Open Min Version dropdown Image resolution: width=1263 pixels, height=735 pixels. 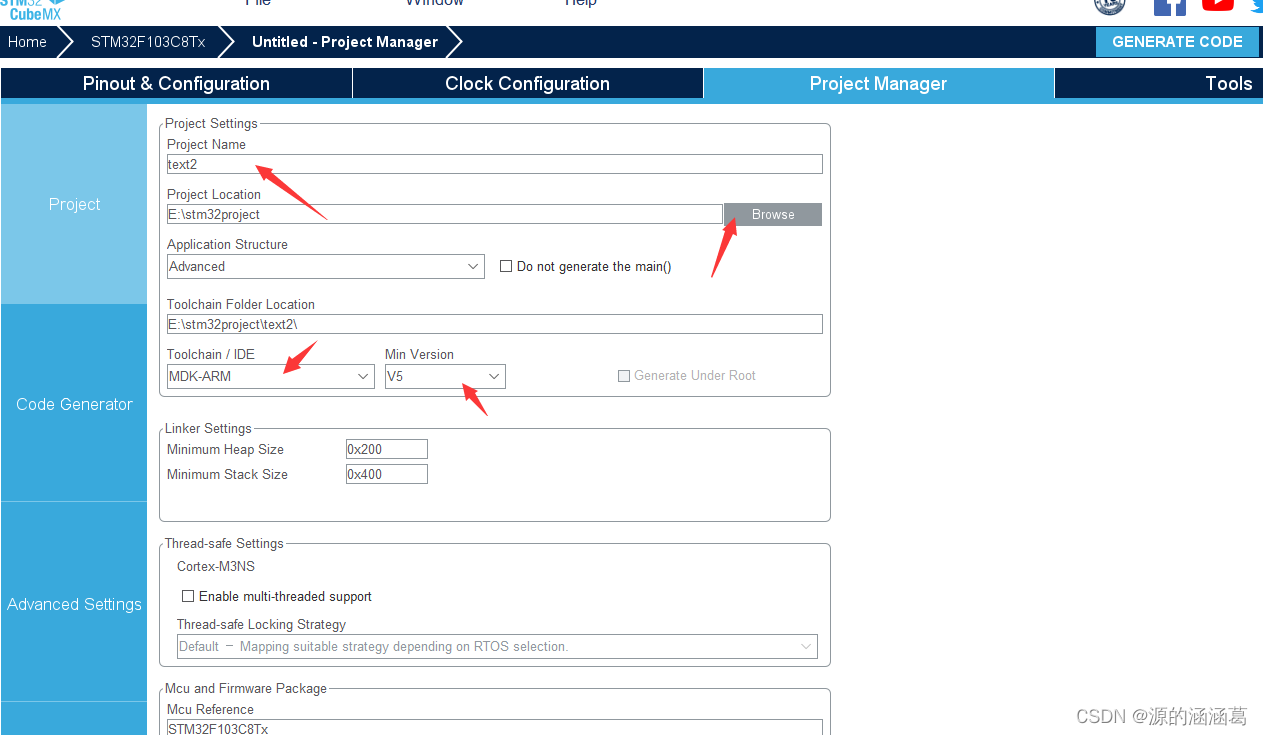click(x=445, y=377)
